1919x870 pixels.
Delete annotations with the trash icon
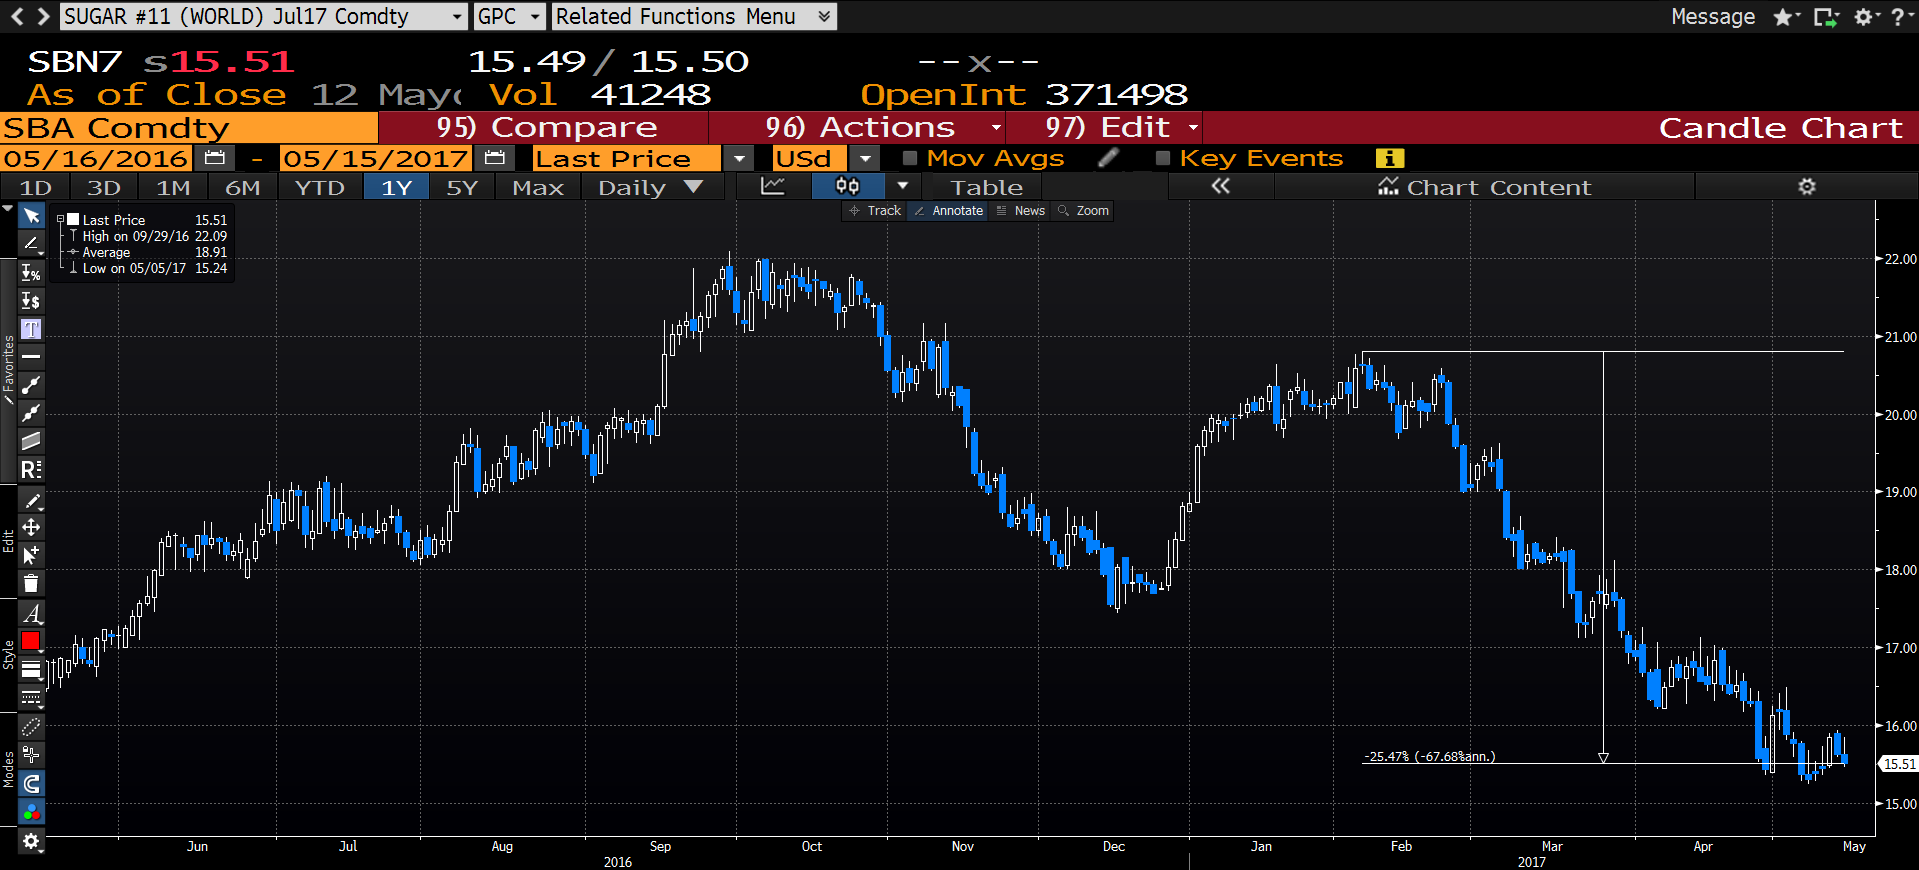31,584
